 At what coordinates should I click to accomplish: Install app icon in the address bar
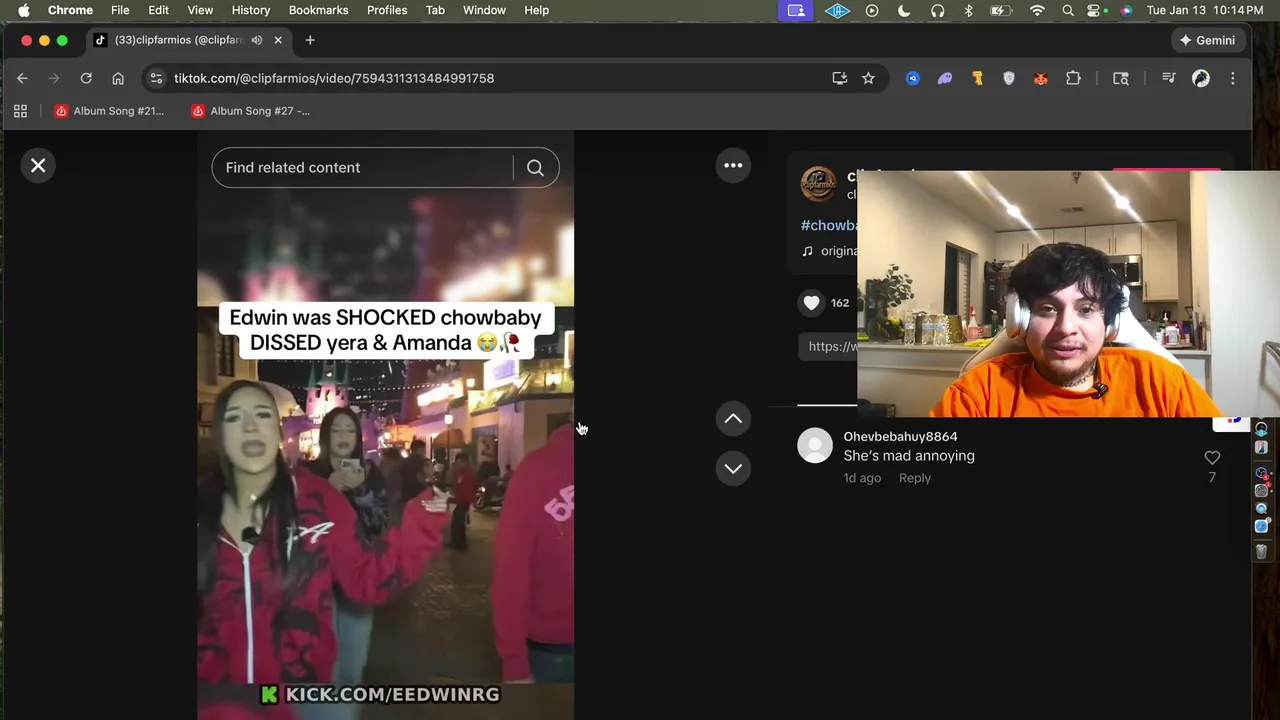point(840,78)
